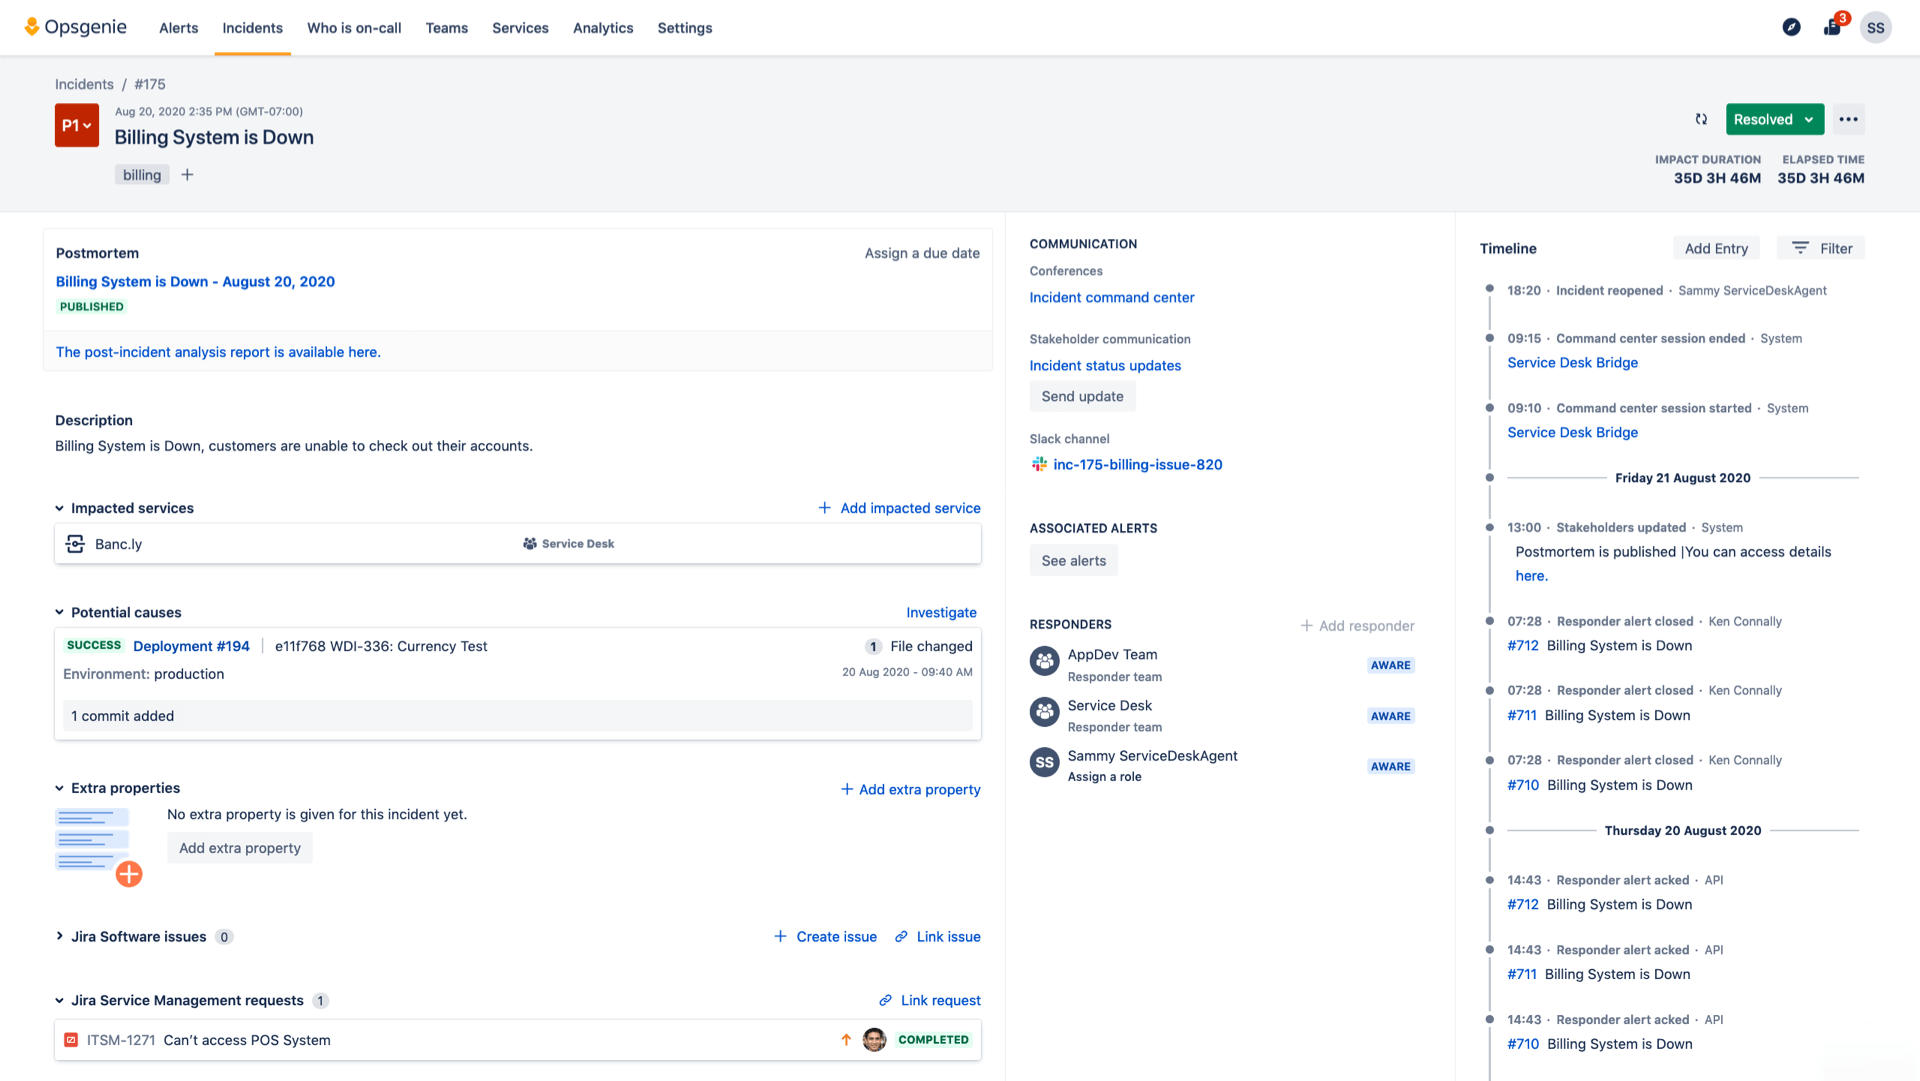Expand the Potential causes section

pyautogui.click(x=59, y=612)
